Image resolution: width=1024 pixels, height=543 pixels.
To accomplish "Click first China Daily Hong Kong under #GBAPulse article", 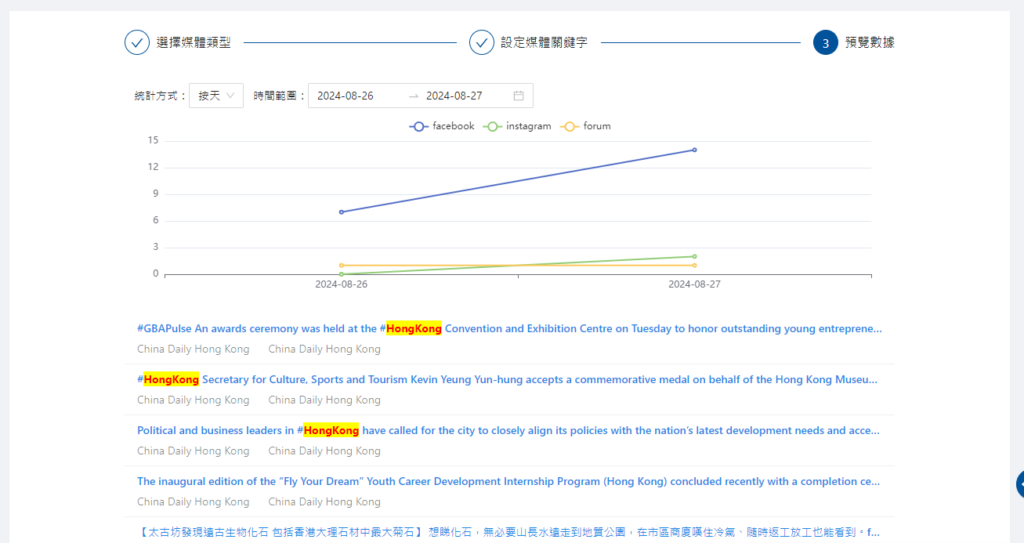I will pyautogui.click(x=193, y=349).
